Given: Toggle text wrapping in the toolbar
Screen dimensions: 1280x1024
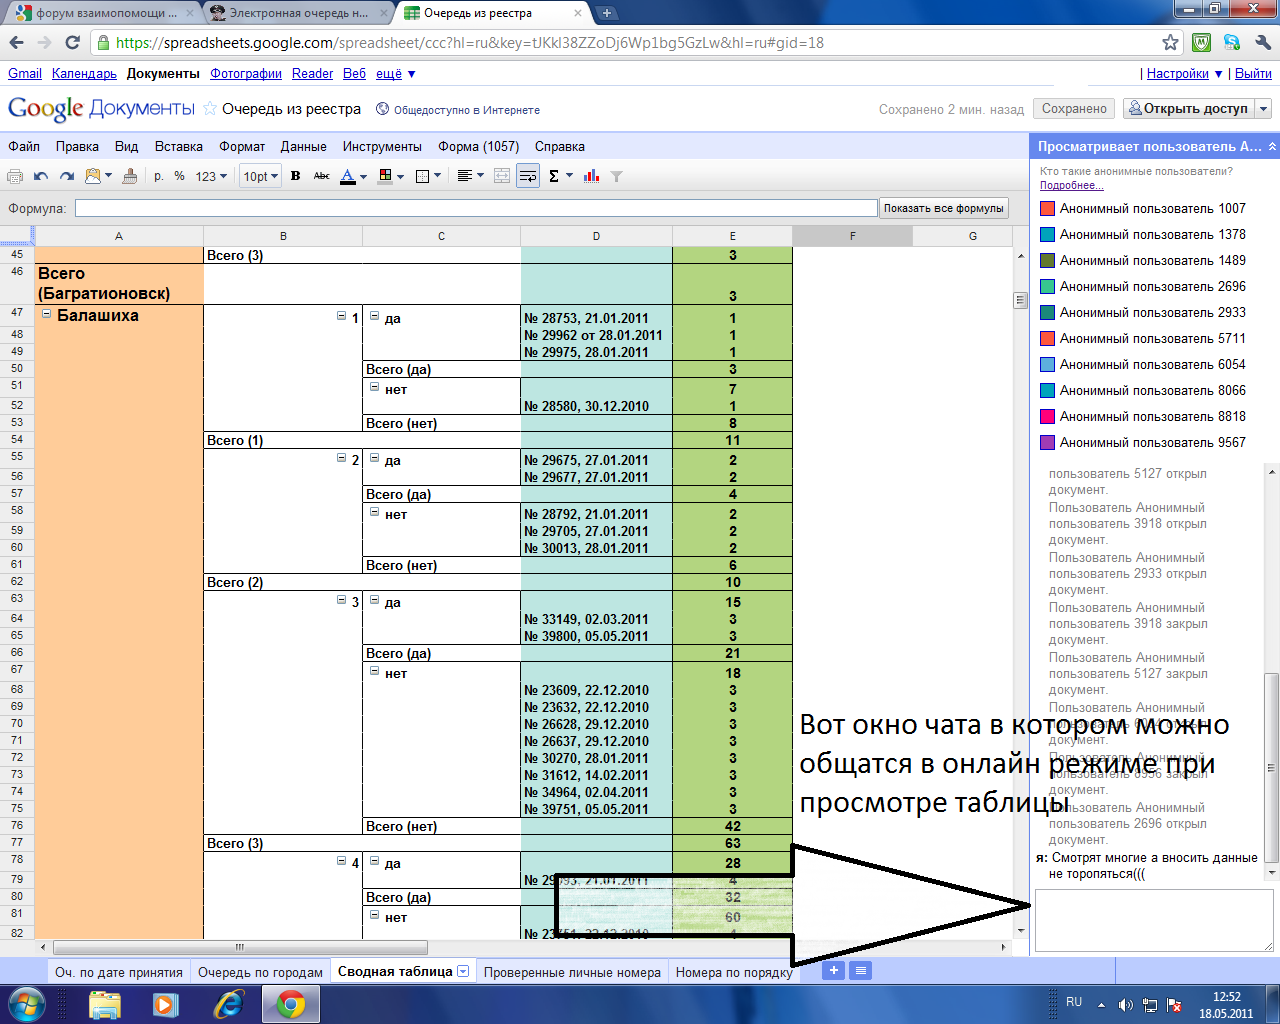Looking at the screenshot, I should pyautogui.click(x=528, y=176).
